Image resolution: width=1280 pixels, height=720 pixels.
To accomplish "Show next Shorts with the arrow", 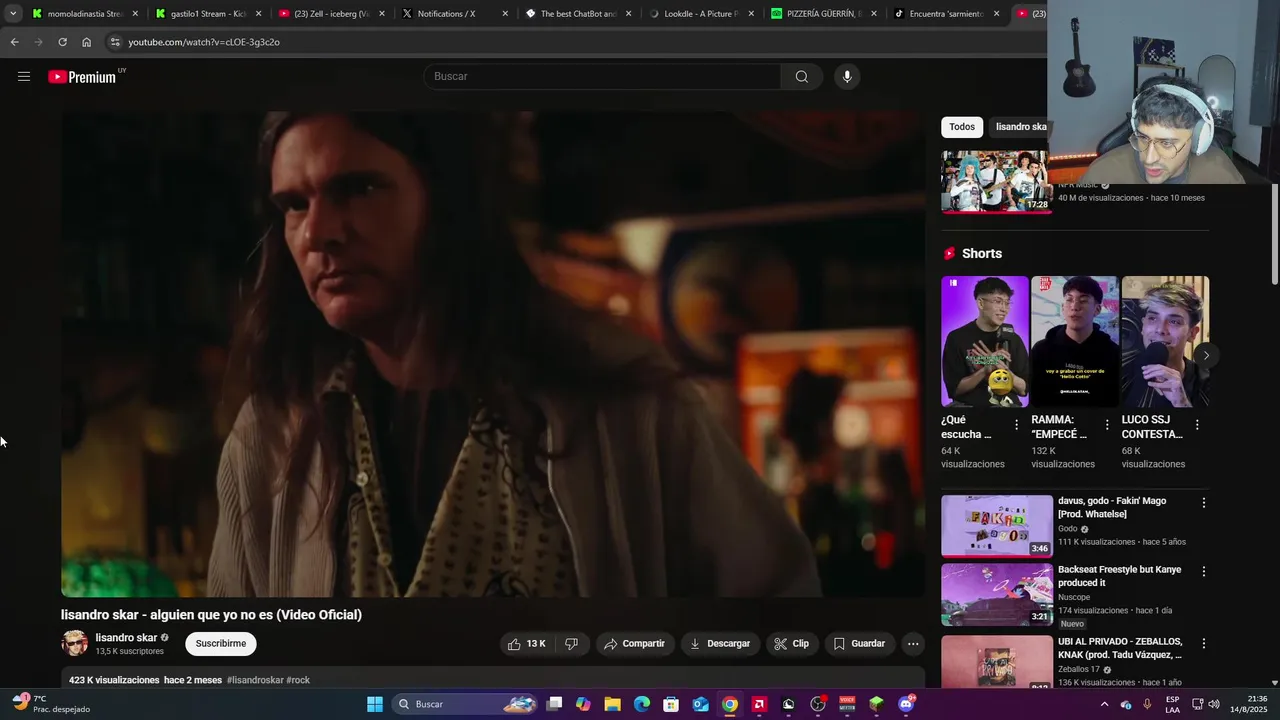I will coord(1206,355).
